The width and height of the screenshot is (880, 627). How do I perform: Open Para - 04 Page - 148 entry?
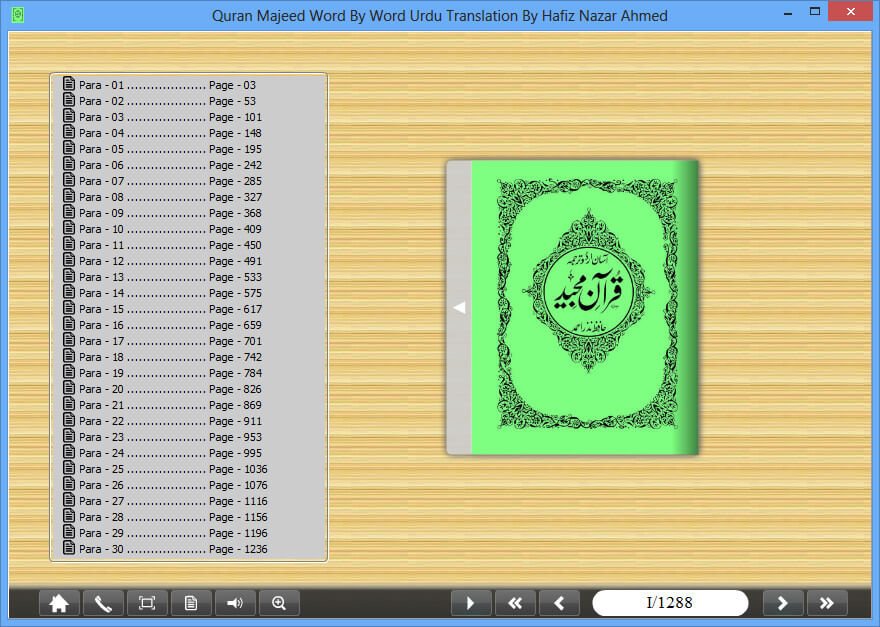[x=162, y=133]
